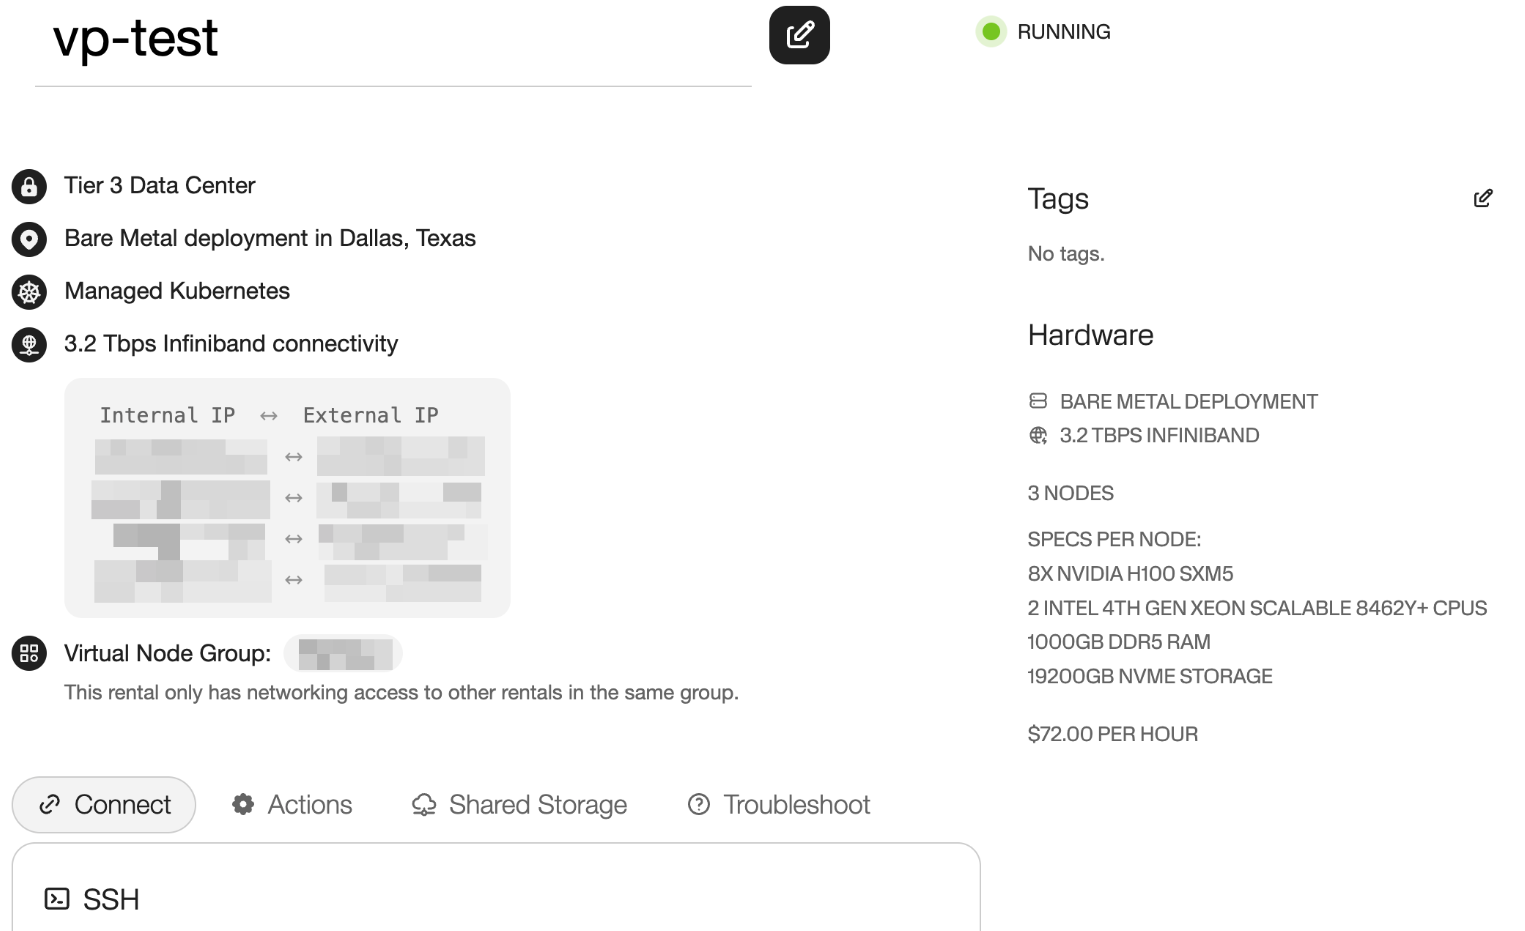This screenshot has height=931, width=1525.
Task: Click the bare metal server icon in Hardware
Action: 1038,401
